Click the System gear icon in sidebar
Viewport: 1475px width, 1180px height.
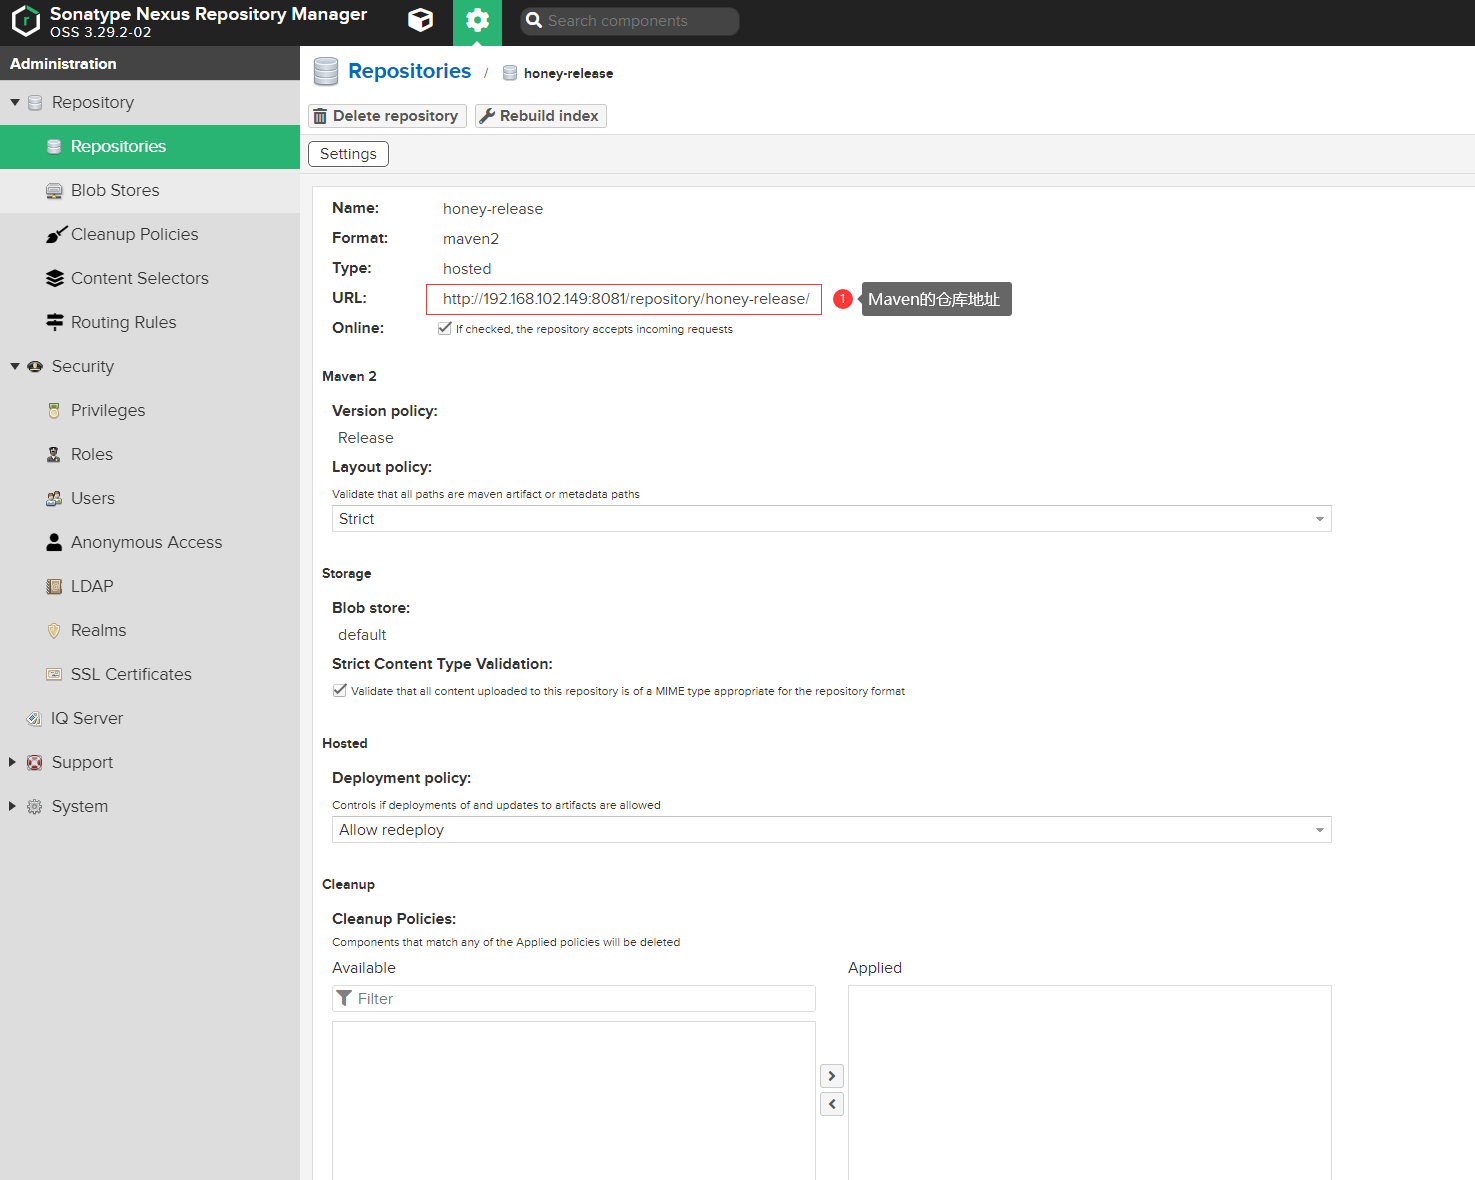click(35, 806)
